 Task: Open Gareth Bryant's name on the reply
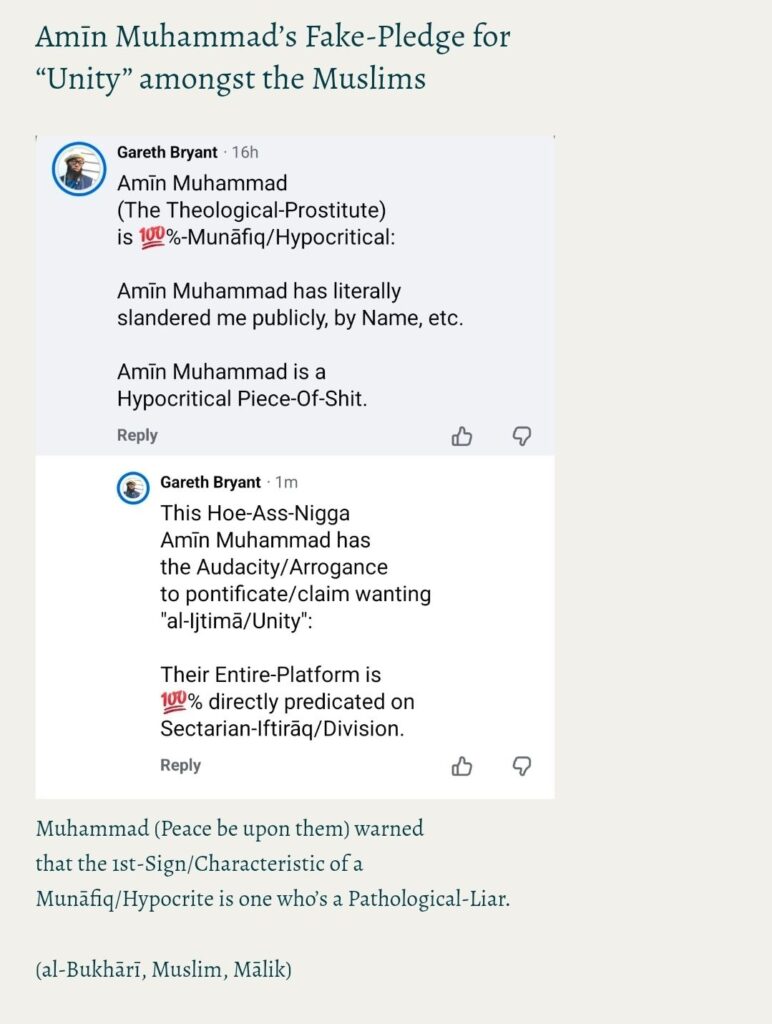pyautogui.click(x=210, y=482)
